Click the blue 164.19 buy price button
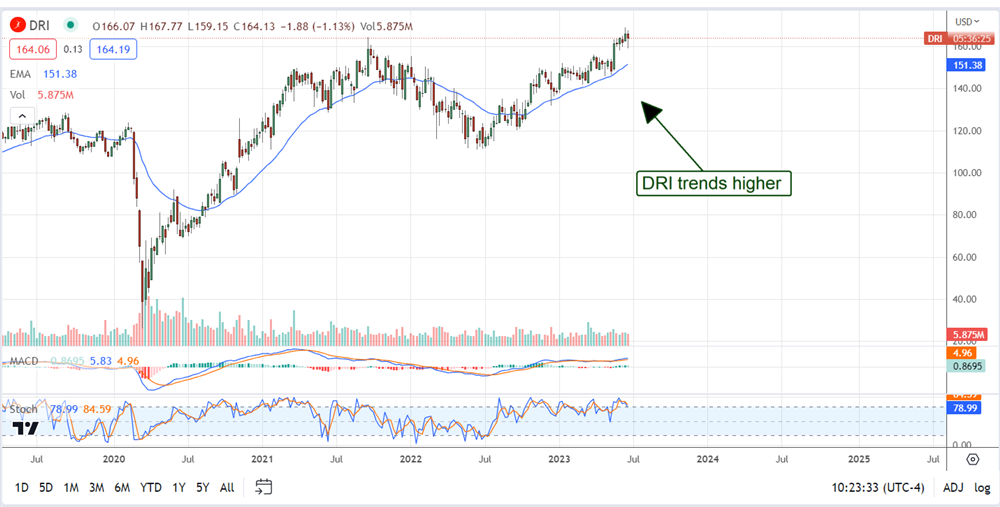 112,48
